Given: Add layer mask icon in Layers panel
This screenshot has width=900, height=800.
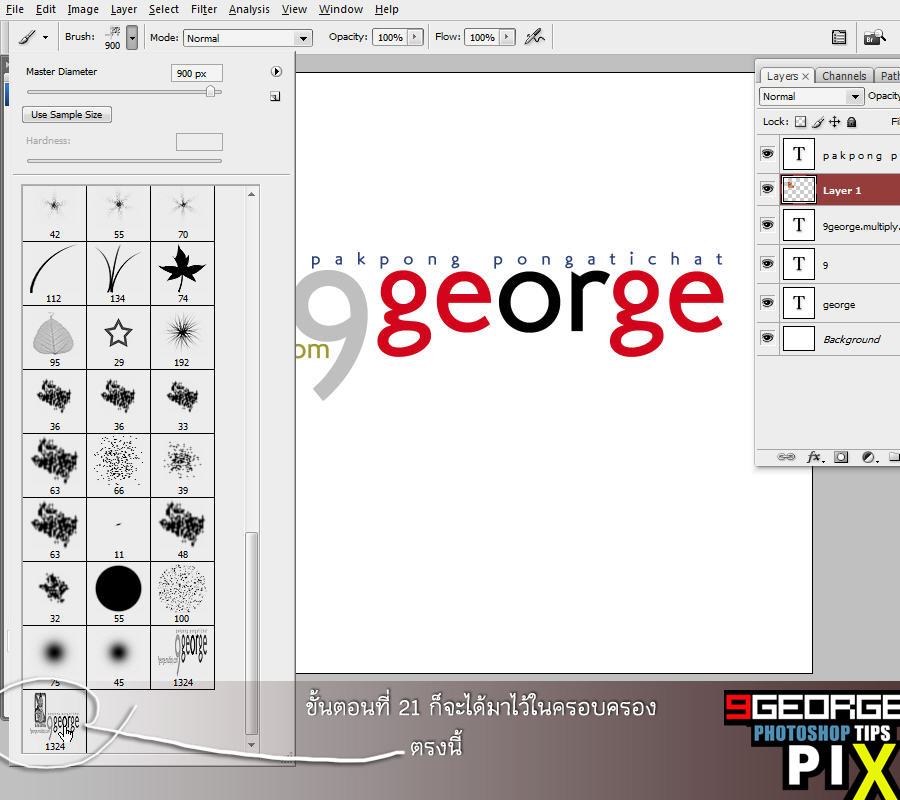Looking at the screenshot, I should coord(841,457).
